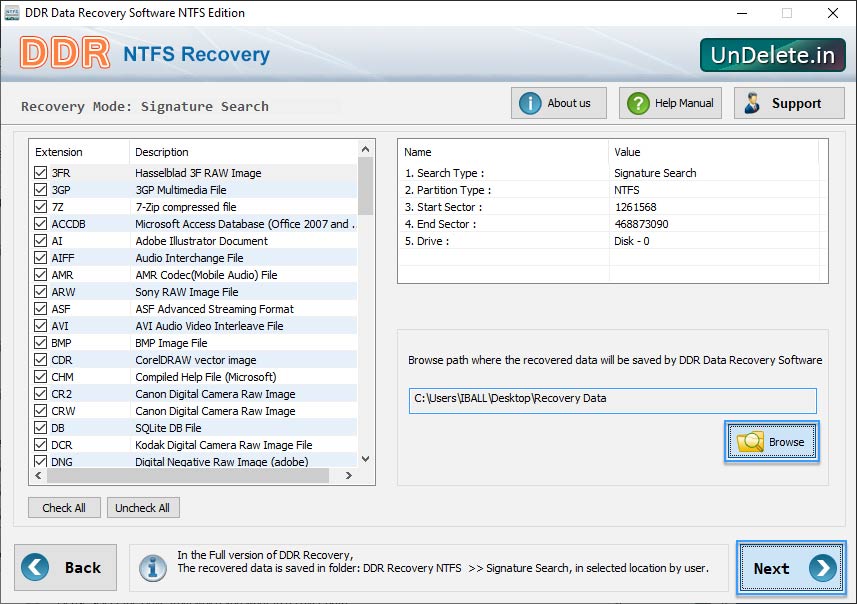The width and height of the screenshot is (857, 604).
Task: Go Back to previous step
Action: point(65,567)
